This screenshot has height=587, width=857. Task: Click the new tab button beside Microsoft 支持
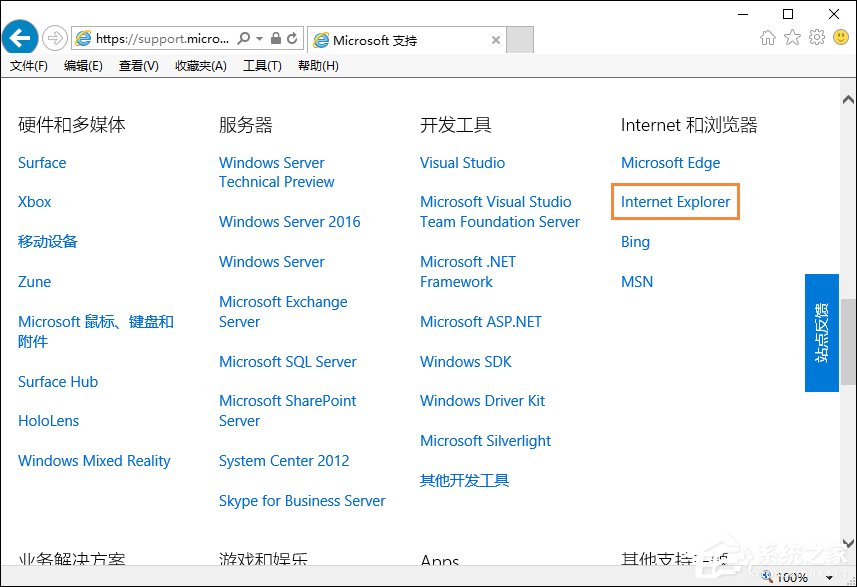[521, 40]
